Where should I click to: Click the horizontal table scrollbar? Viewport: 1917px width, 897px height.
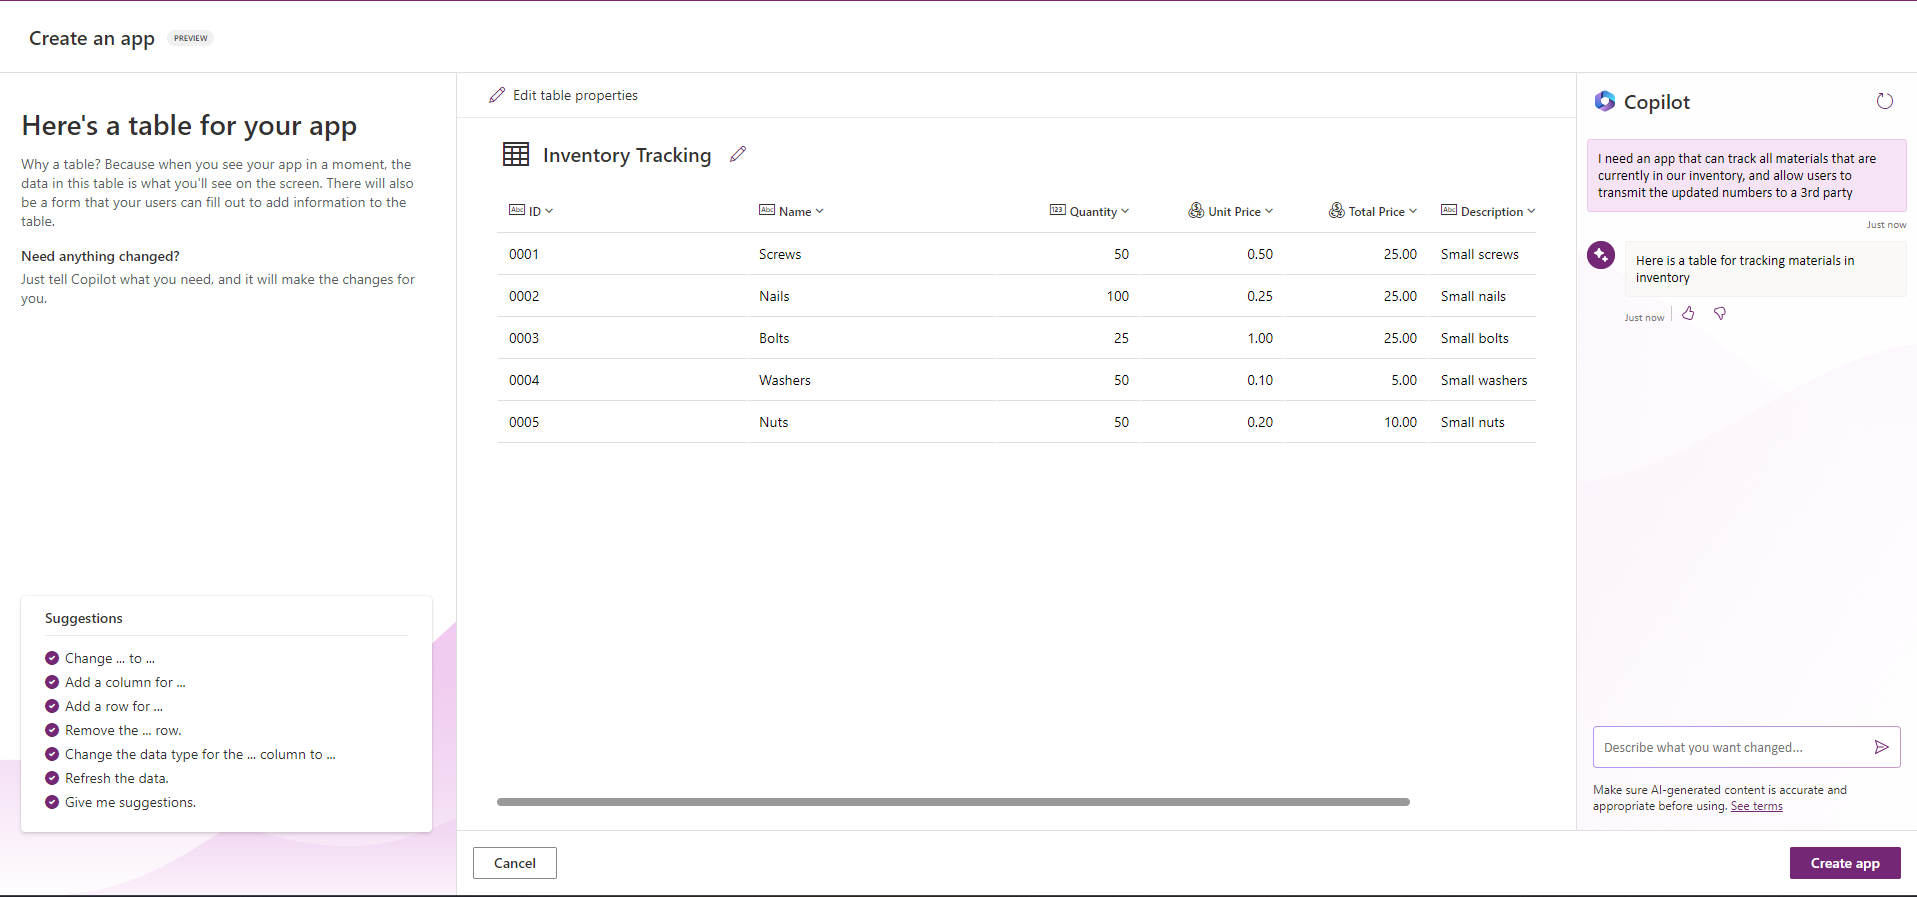(952, 802)
